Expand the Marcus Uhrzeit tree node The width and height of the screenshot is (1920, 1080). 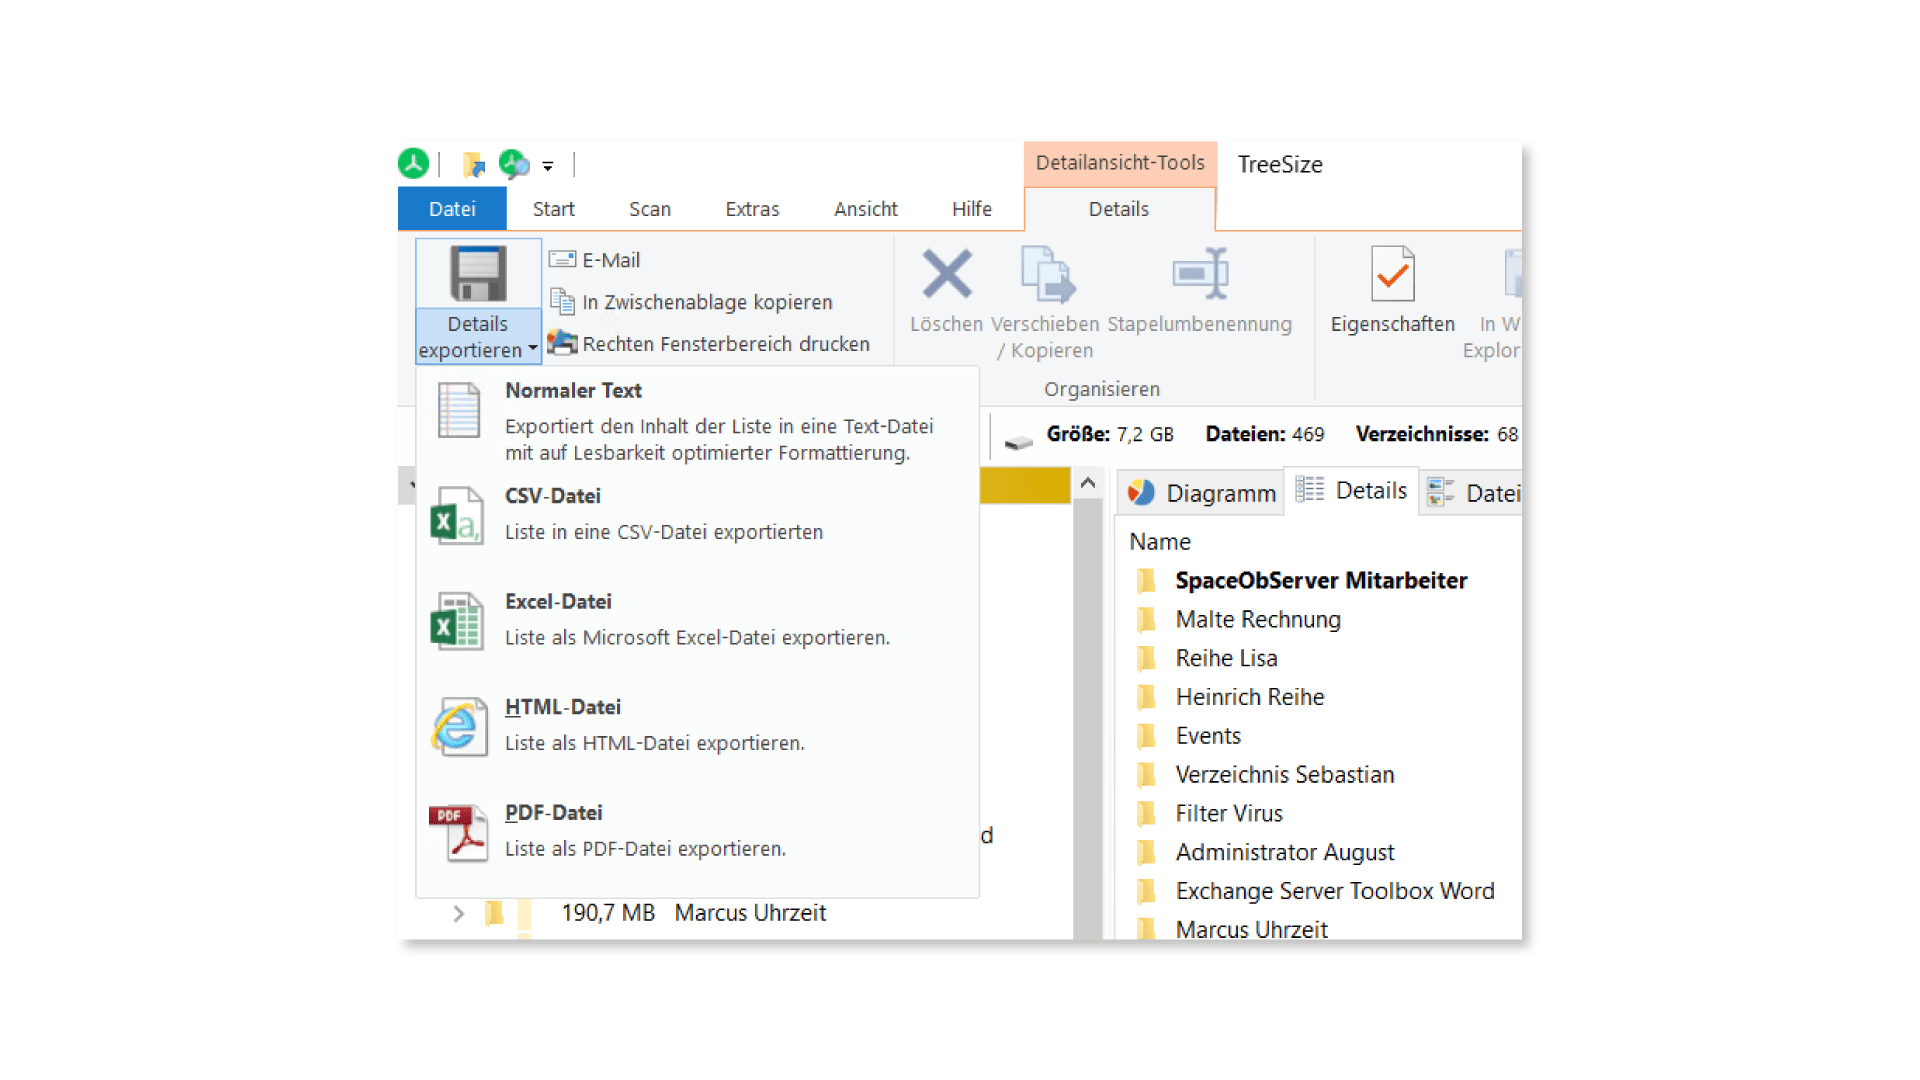pos(458,913)
